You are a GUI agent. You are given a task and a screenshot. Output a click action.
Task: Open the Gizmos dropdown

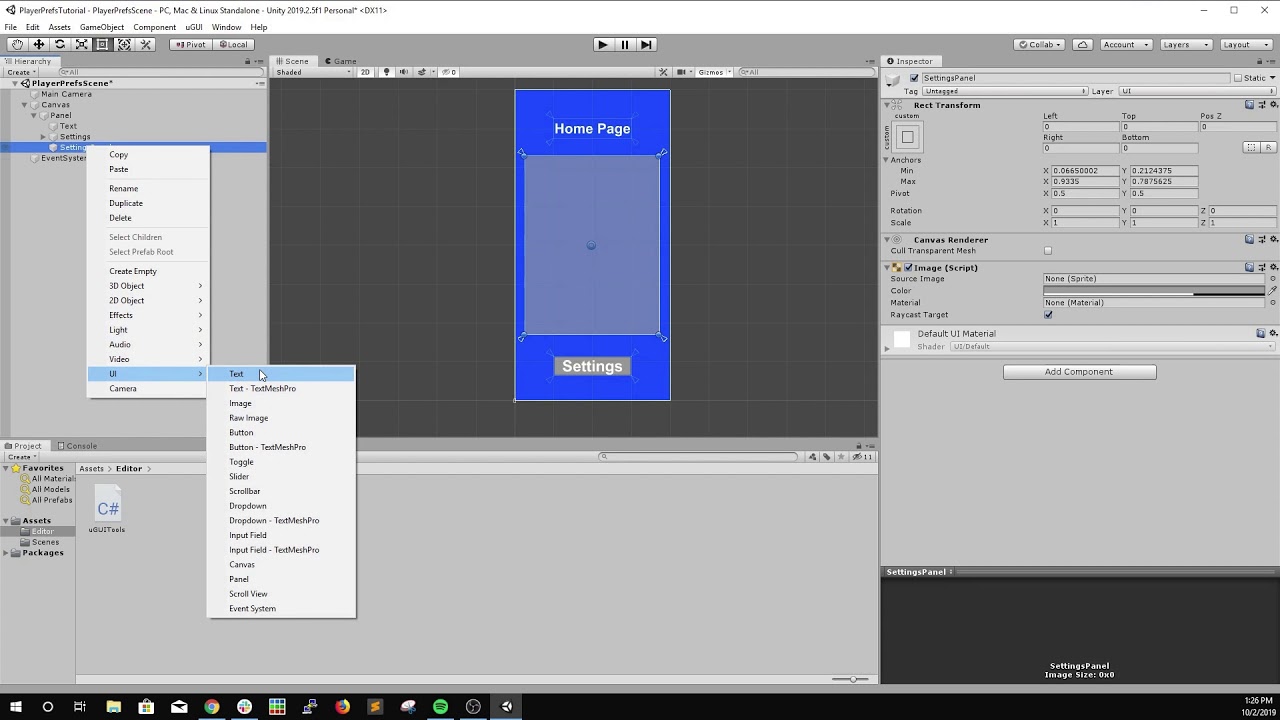714,72
